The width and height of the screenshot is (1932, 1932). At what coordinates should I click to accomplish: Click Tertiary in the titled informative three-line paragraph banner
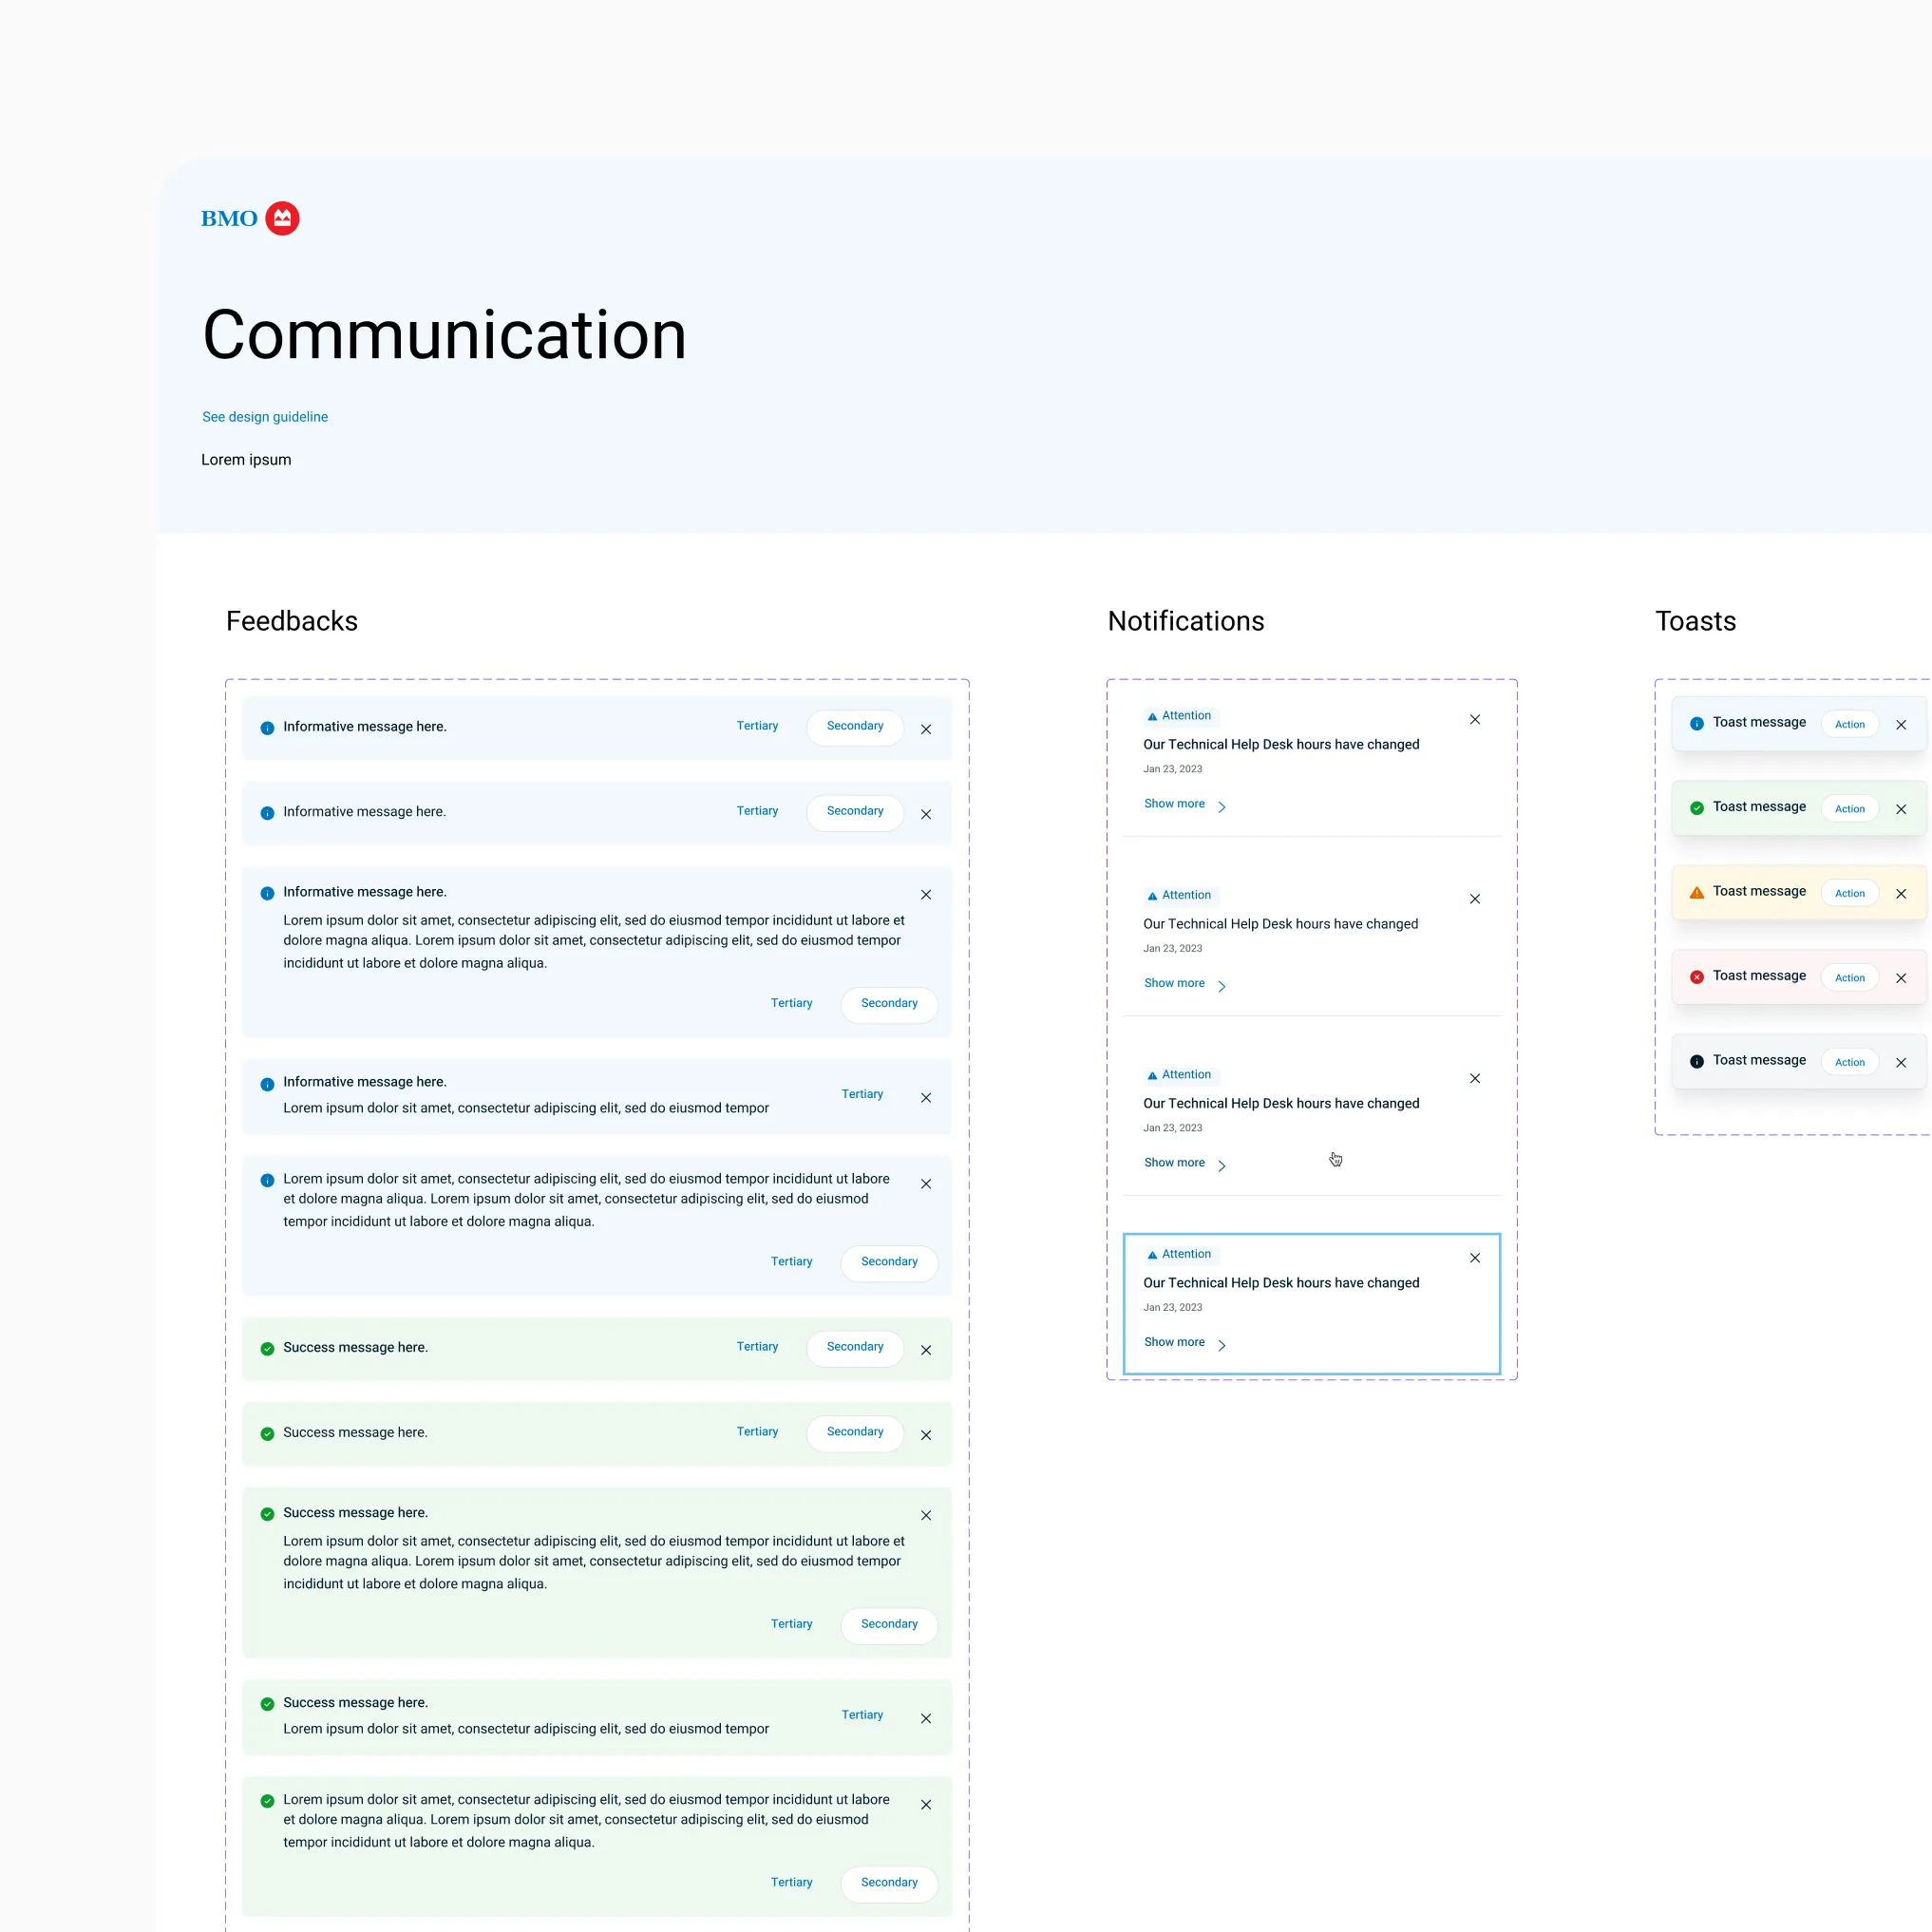point(791,1003)
